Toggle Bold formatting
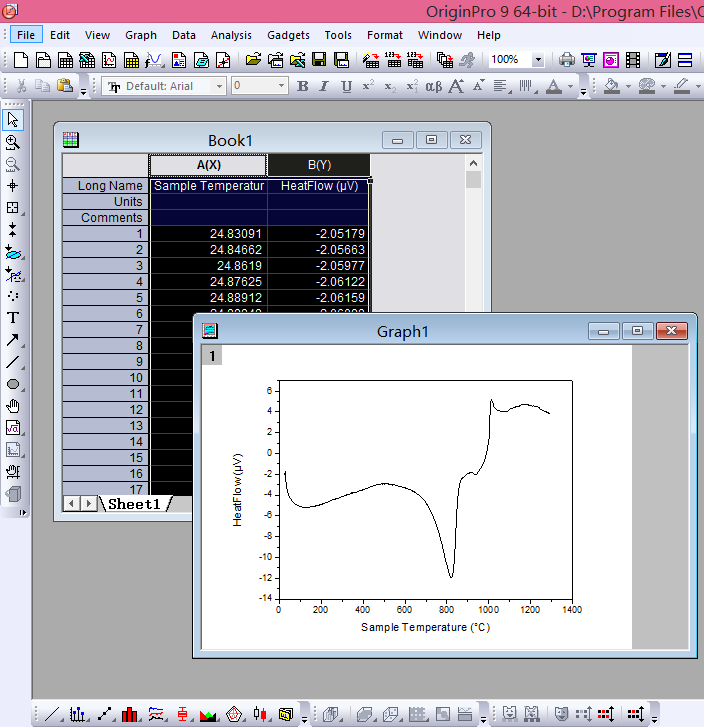The image size is (704, 727). point(302,86)
